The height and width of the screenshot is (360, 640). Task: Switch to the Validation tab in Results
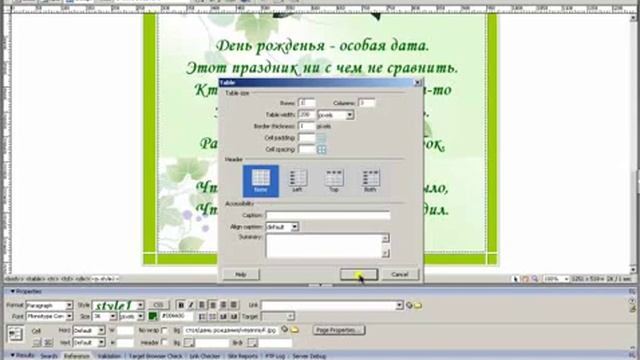coord(109,356)
